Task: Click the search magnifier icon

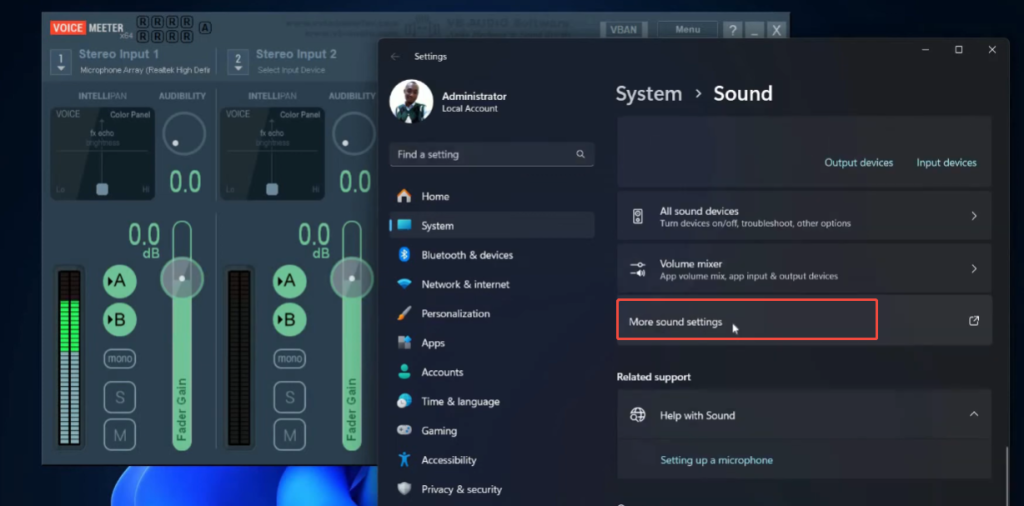Action: pyautogui.click(x=581, y=154)
